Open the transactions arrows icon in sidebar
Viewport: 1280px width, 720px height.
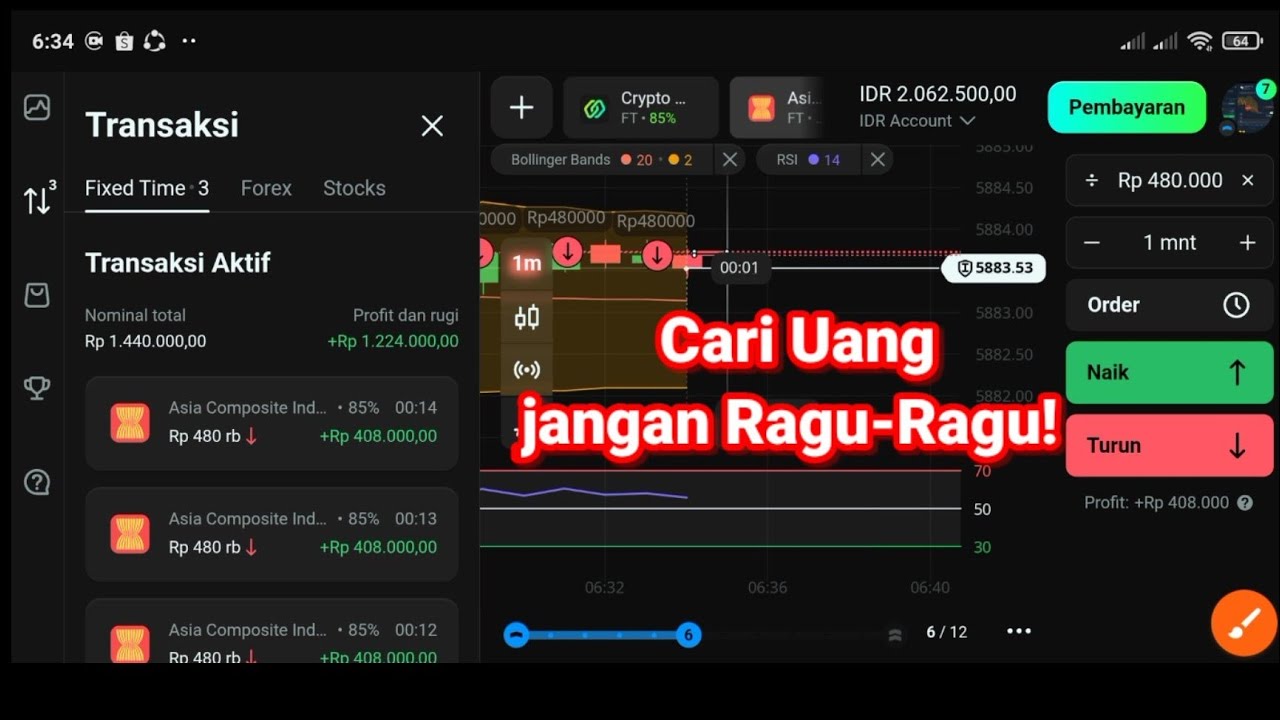pyautogui.click(x=39, y=199)
